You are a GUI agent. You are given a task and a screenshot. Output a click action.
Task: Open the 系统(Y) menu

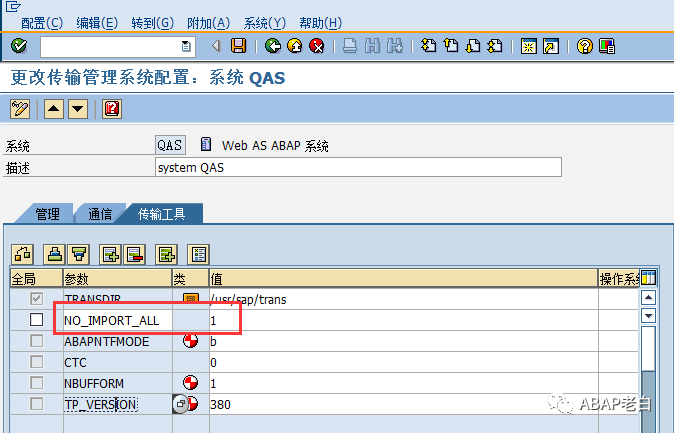pyautogui.click(x=264, y=23)
